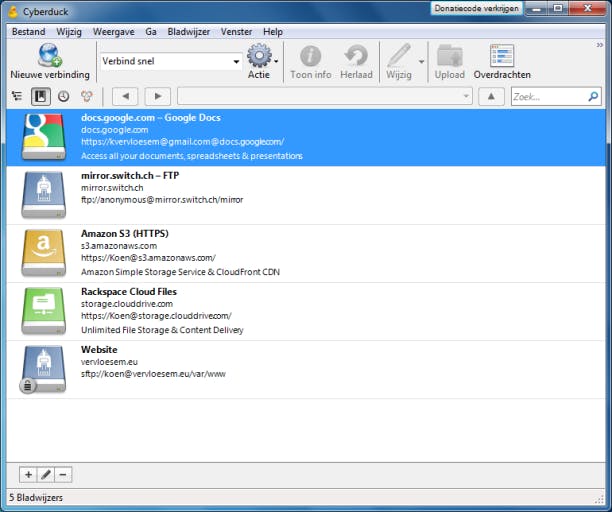612x512 pixels.
Task: Click the Cyberduck duck title icon
Action: click(x=13, y=12)
